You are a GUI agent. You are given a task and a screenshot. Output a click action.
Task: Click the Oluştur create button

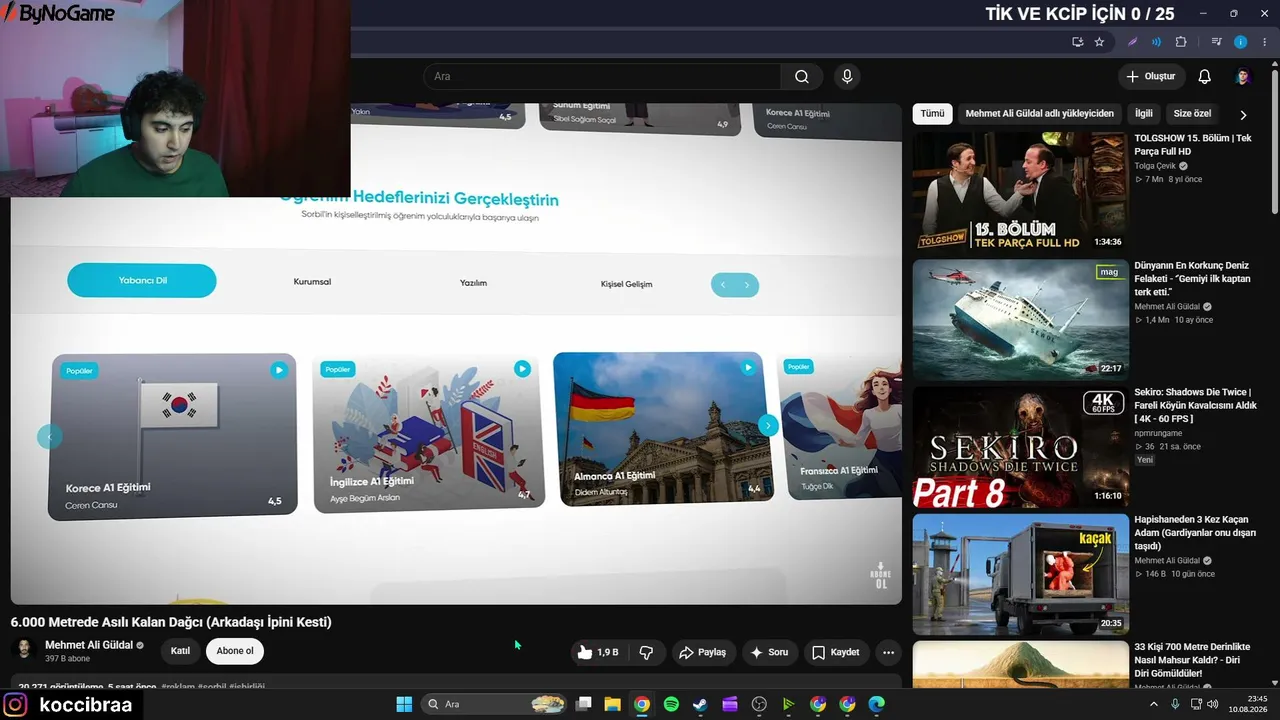click(x=1151, y=77)
